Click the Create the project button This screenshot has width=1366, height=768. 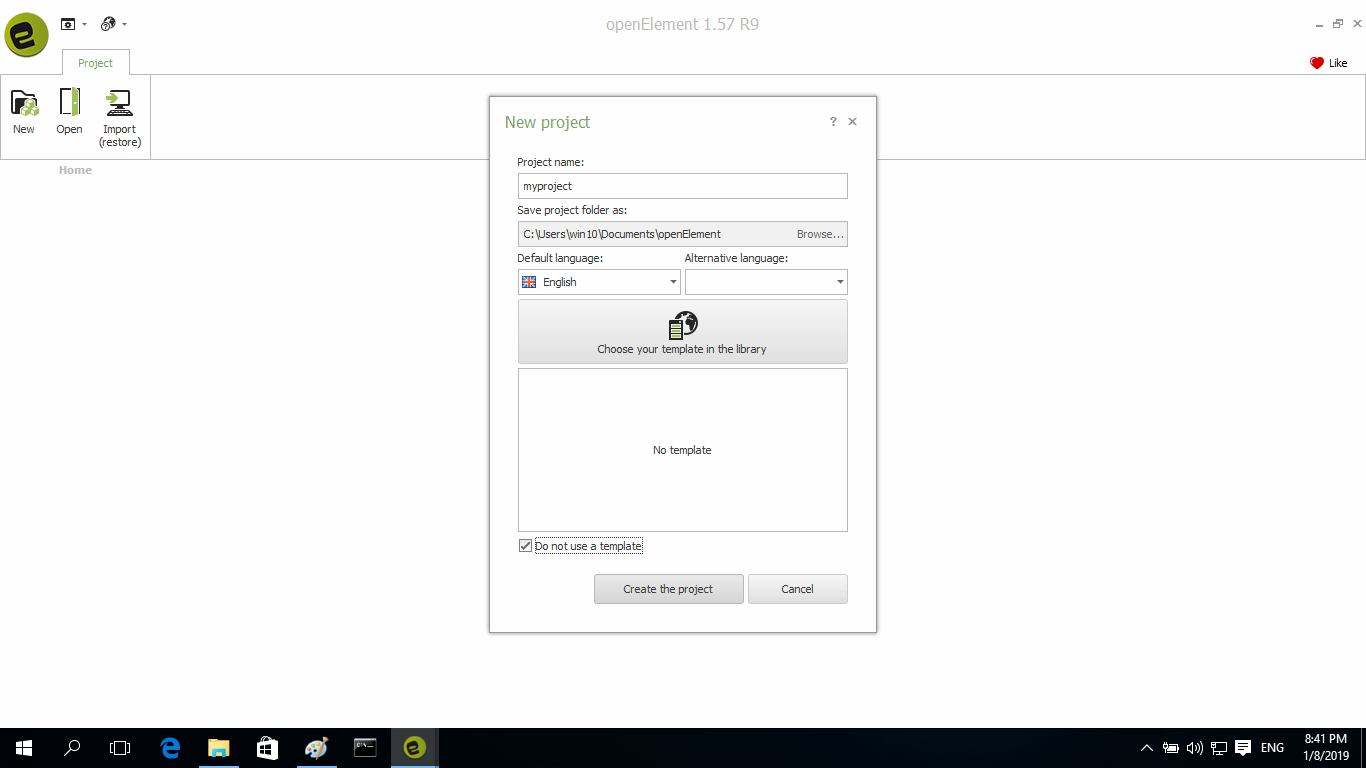tap(668, 589)
